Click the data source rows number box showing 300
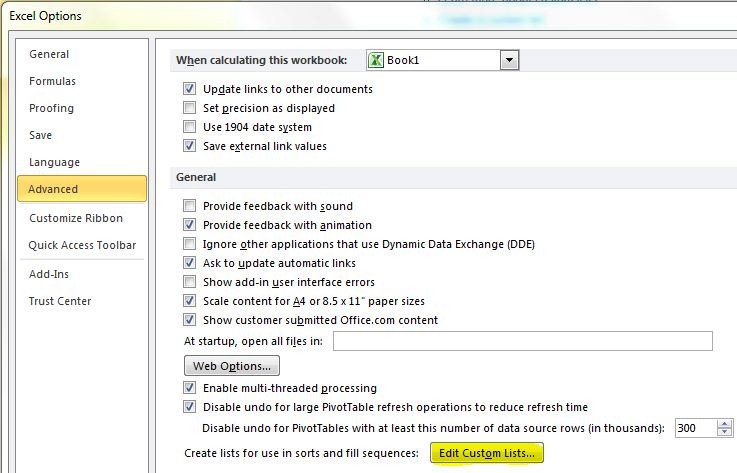Screen dimensions: 737x473 click(696, 428)
